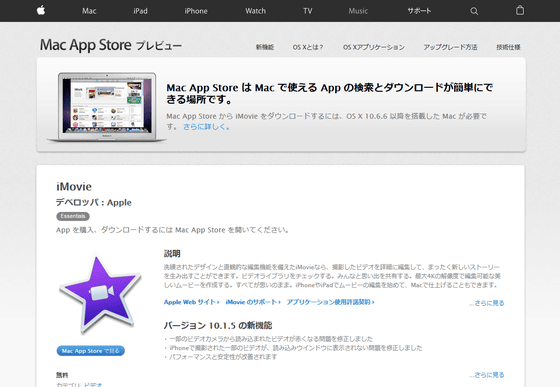Click the Mac App Store で見る button
The image size is (560, 387).
pos(91,351)
